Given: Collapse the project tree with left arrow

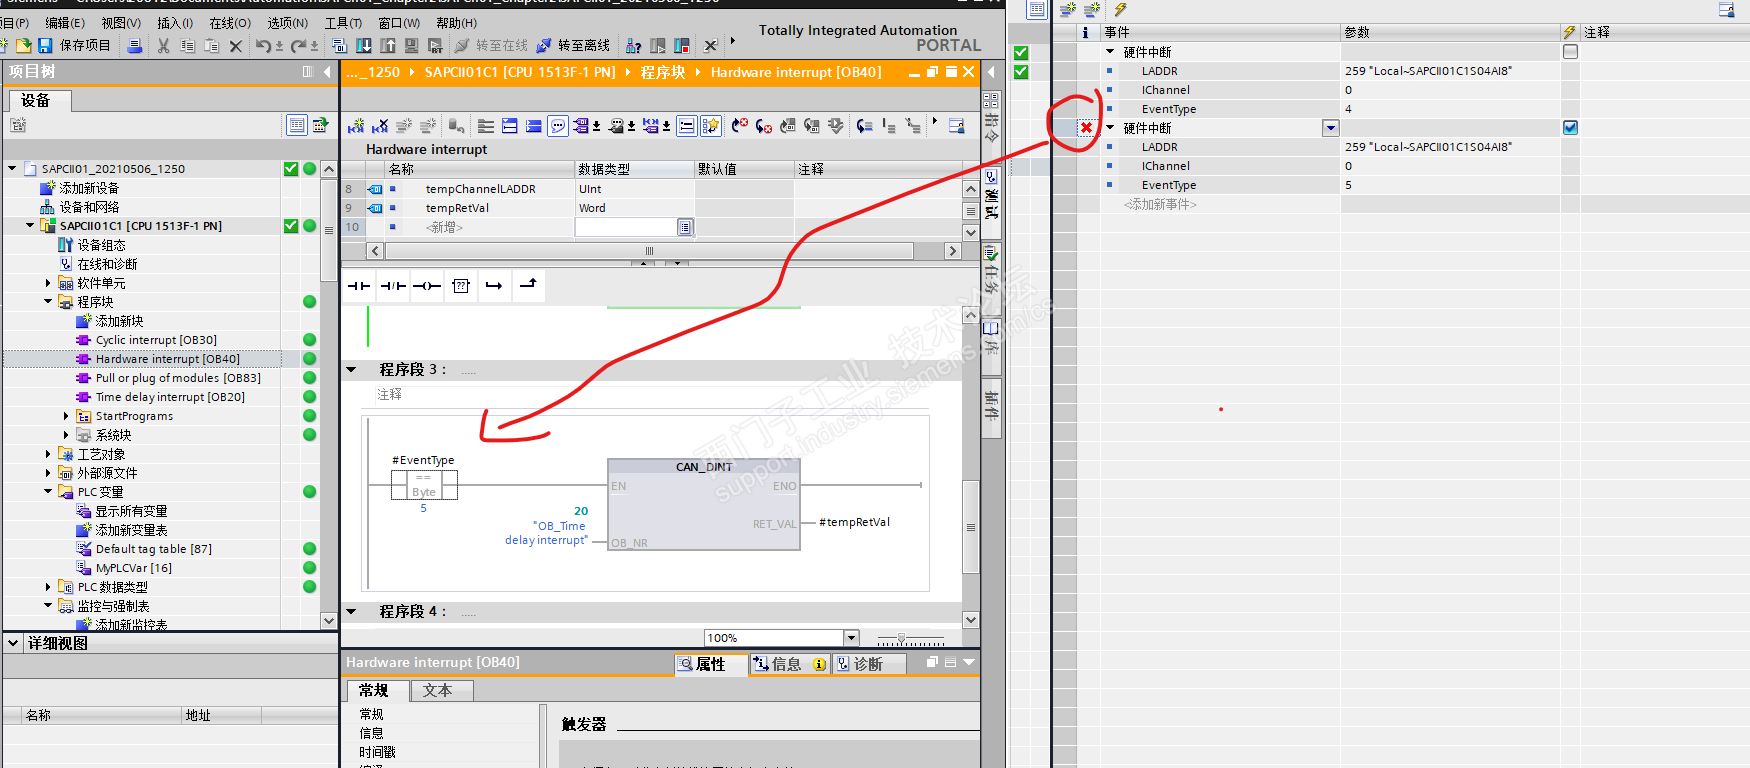Looking at the screenshot, I should coord(327,72).
